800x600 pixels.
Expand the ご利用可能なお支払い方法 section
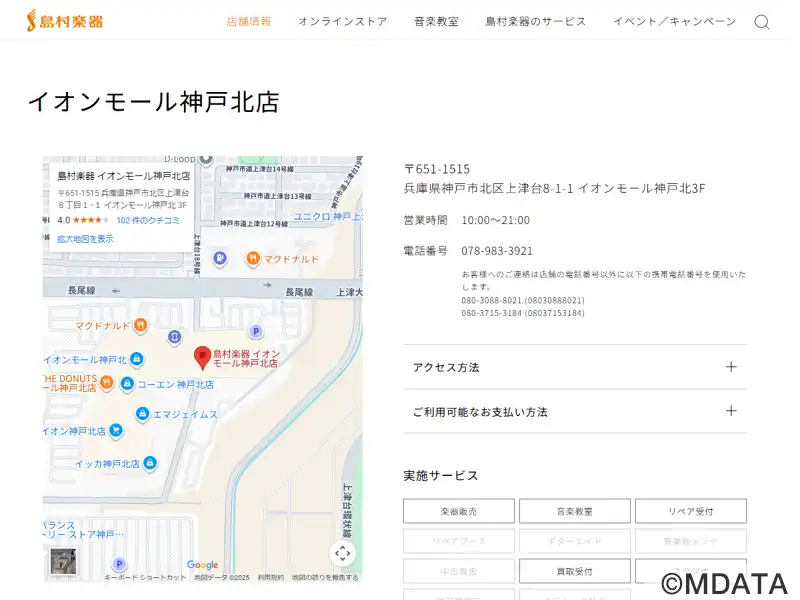pos(574,411)
